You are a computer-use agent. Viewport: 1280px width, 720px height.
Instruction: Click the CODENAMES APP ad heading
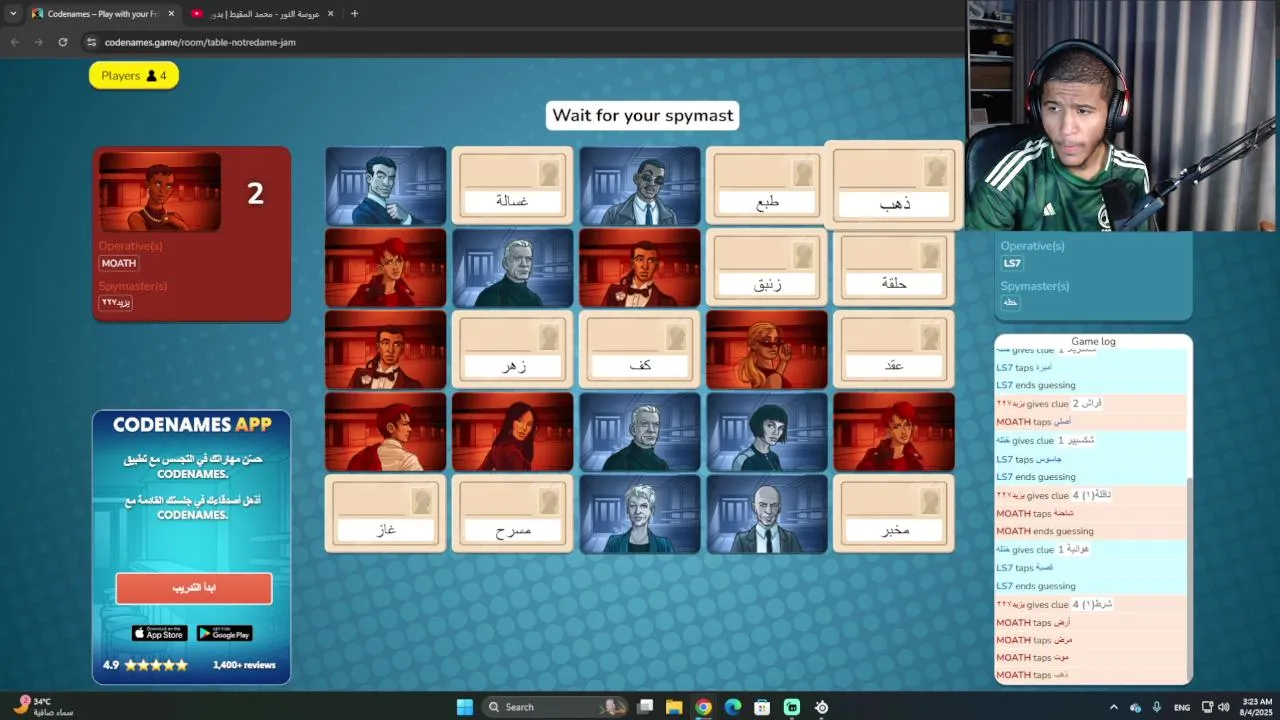point(192,424)
